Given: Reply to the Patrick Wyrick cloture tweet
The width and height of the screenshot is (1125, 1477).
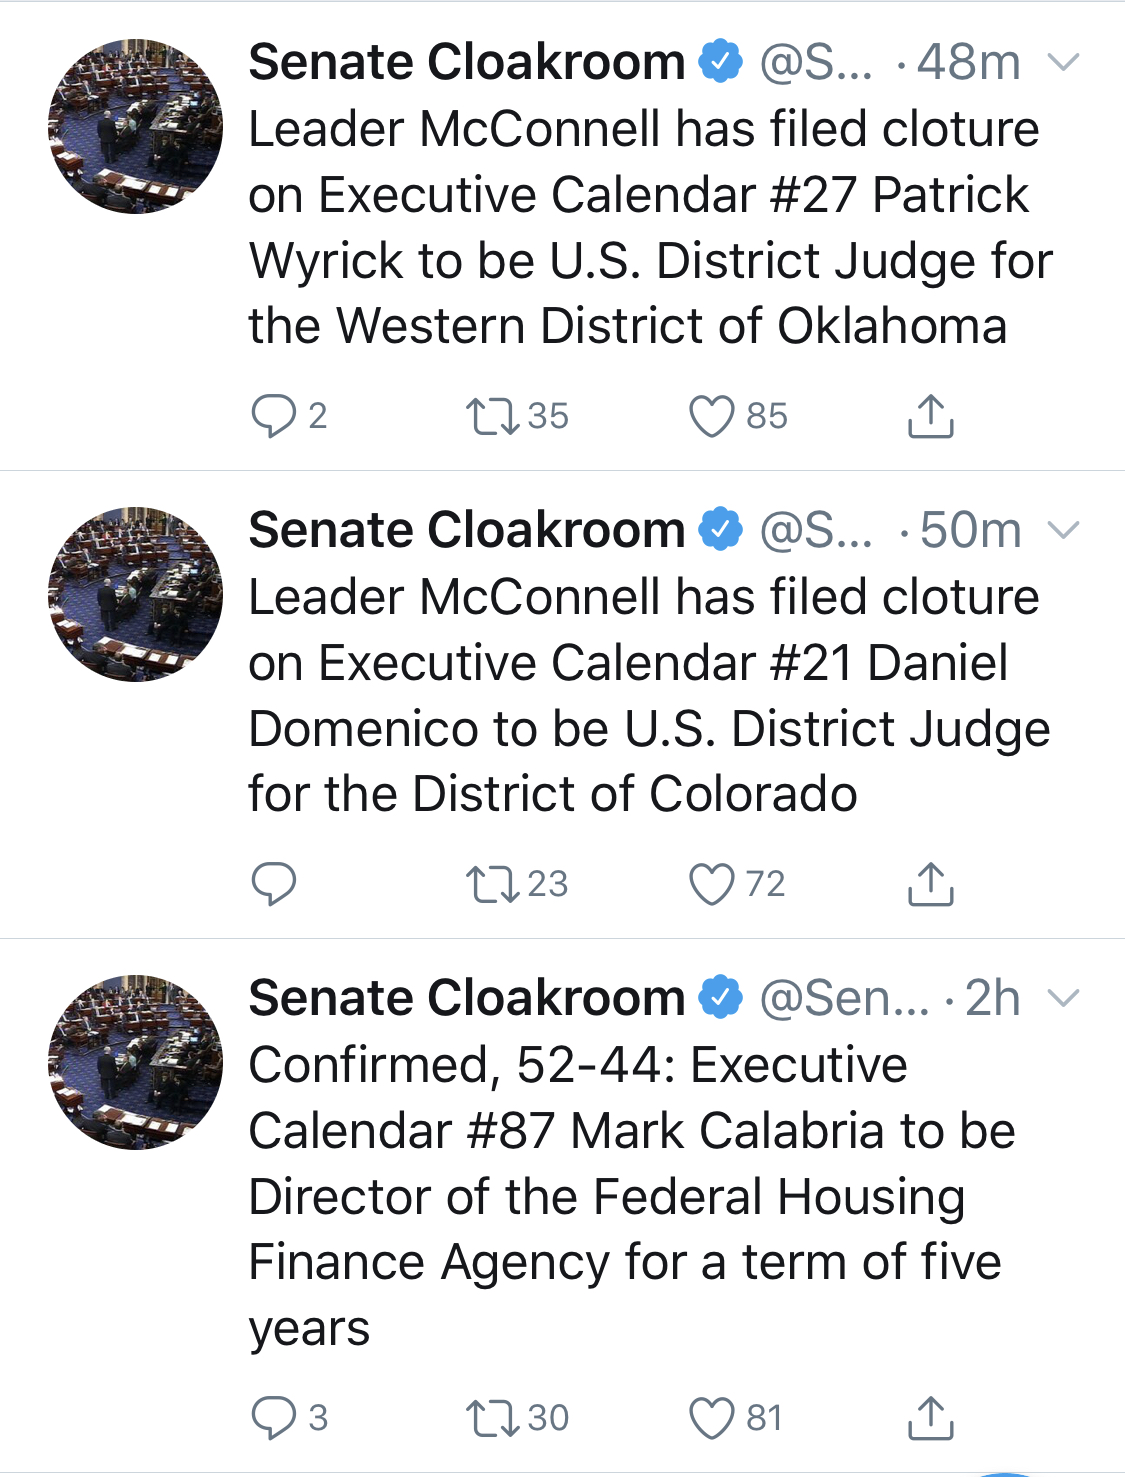Looking at the screenshot, I should coord(273,416).
